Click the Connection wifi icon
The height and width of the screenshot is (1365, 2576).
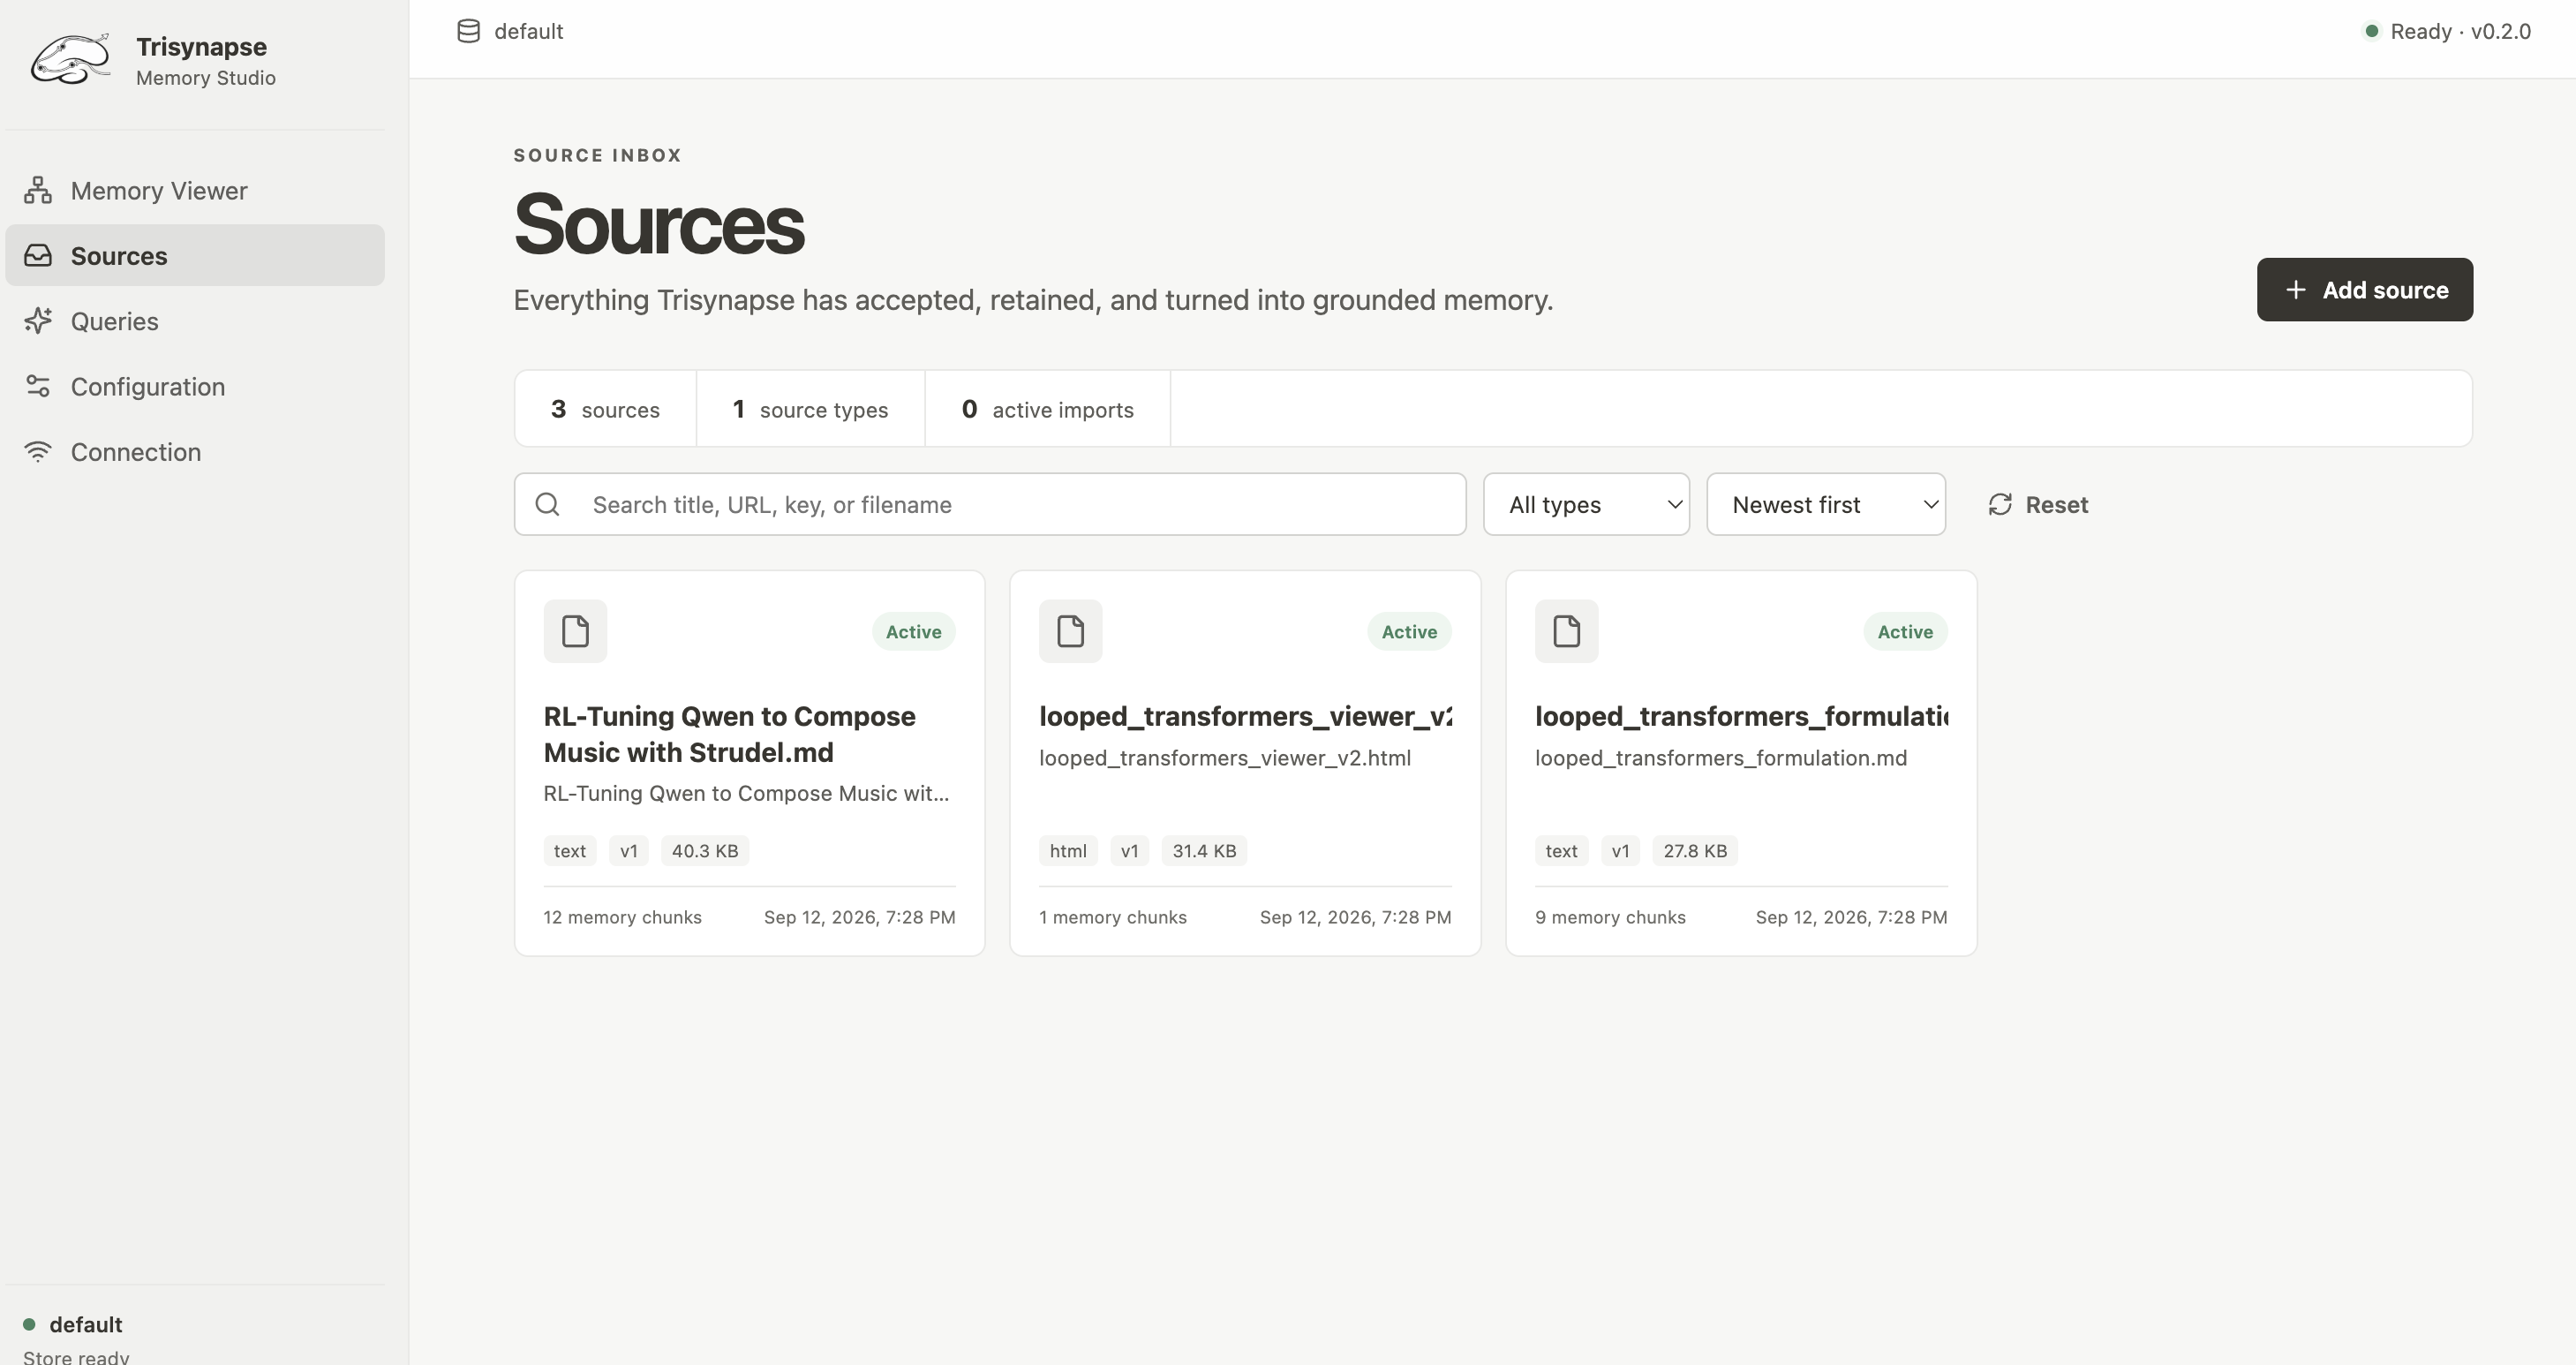(38, 451)
